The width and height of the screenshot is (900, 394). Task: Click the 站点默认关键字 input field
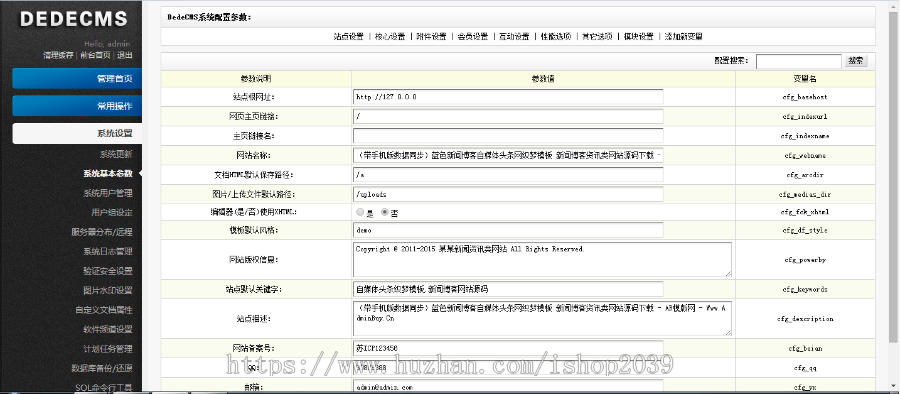[x=508, y=289]
